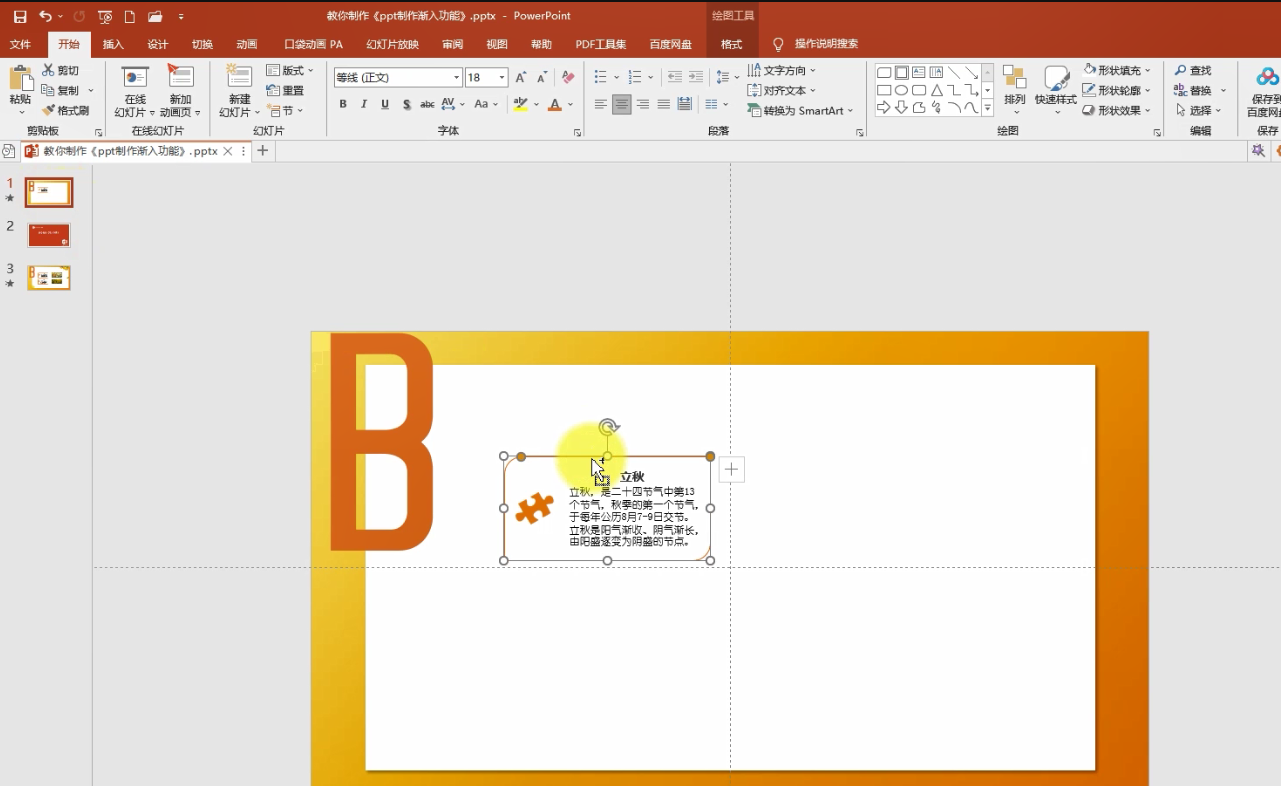Click the 操作说明搜索 search box
1281x786 pixels.
click(x=826, y=44)
